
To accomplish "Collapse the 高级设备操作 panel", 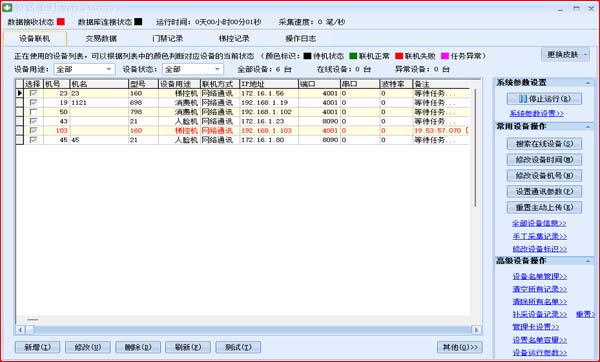I will [x=588, y=261].
